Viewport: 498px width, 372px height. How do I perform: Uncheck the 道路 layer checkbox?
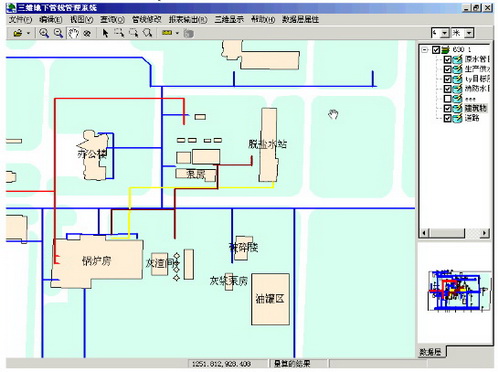point(447,118)
